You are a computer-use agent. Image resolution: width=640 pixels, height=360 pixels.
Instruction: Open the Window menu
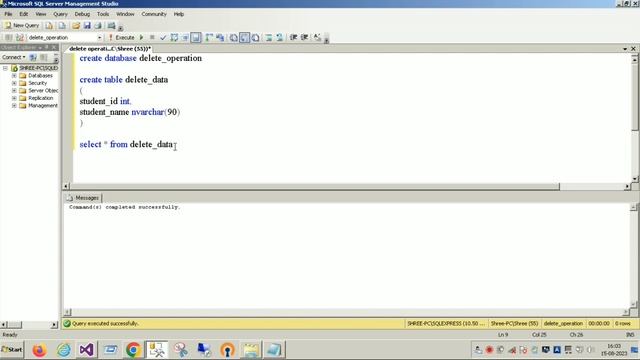pos(125,14)
